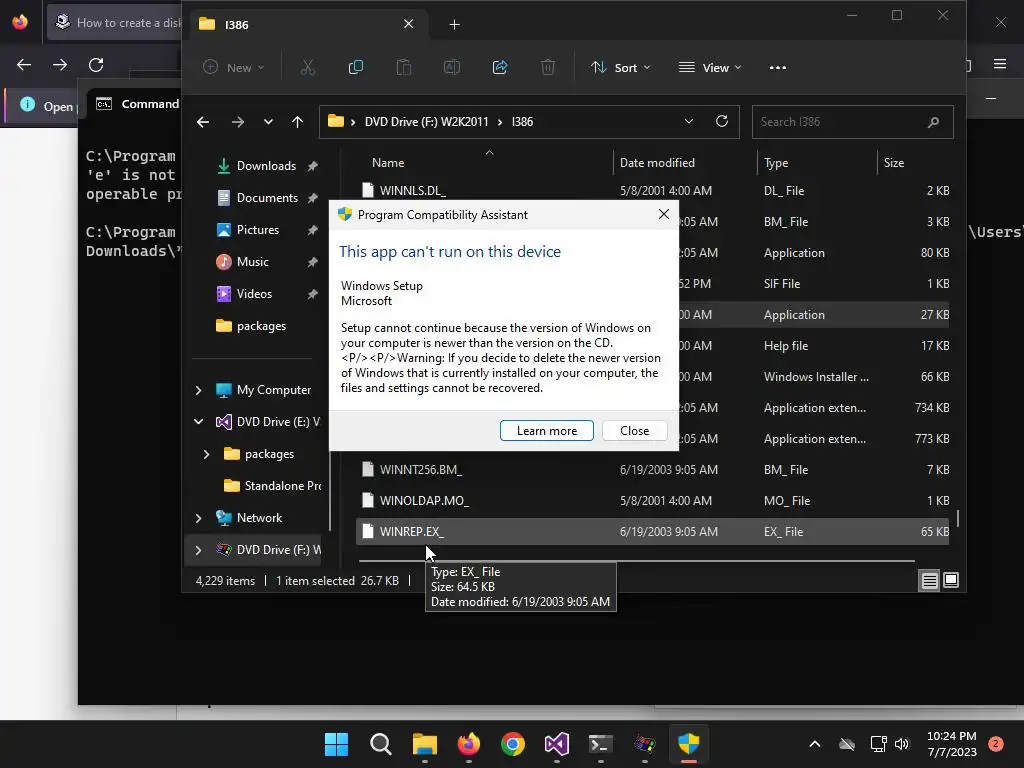The width and height of the screenshot is (1024, 768).
Task: Open Visual Studio from the taskbar
Action: [557, 744]
